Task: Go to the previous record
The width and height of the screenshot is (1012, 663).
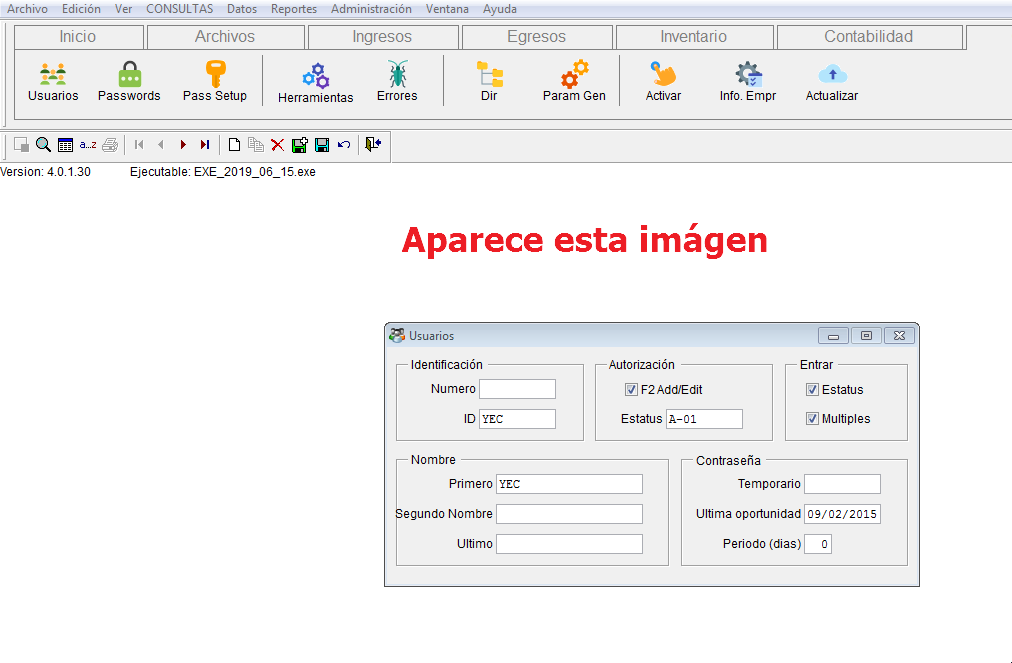Action: (161, 145)
